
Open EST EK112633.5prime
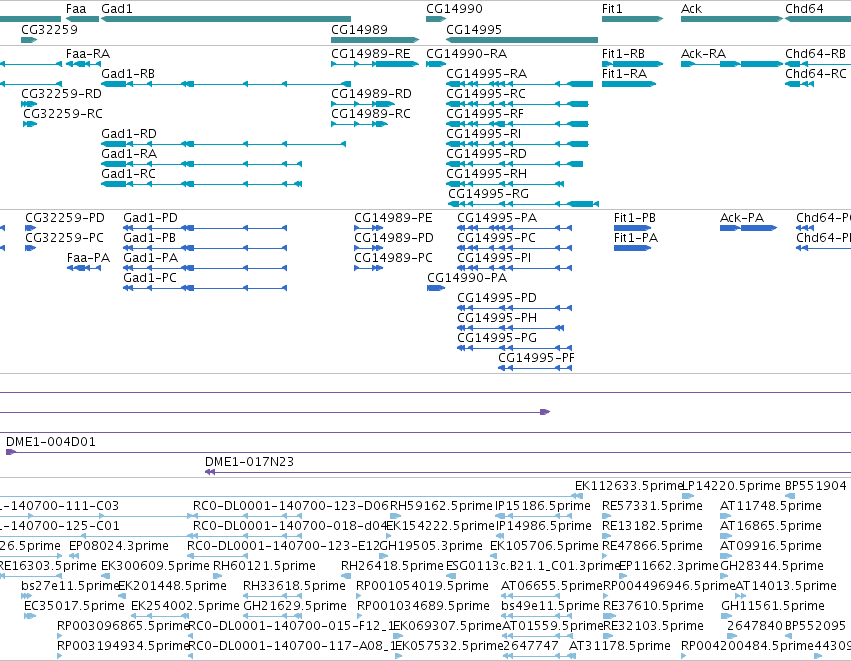pyautogui.click(x=628, y=486)
